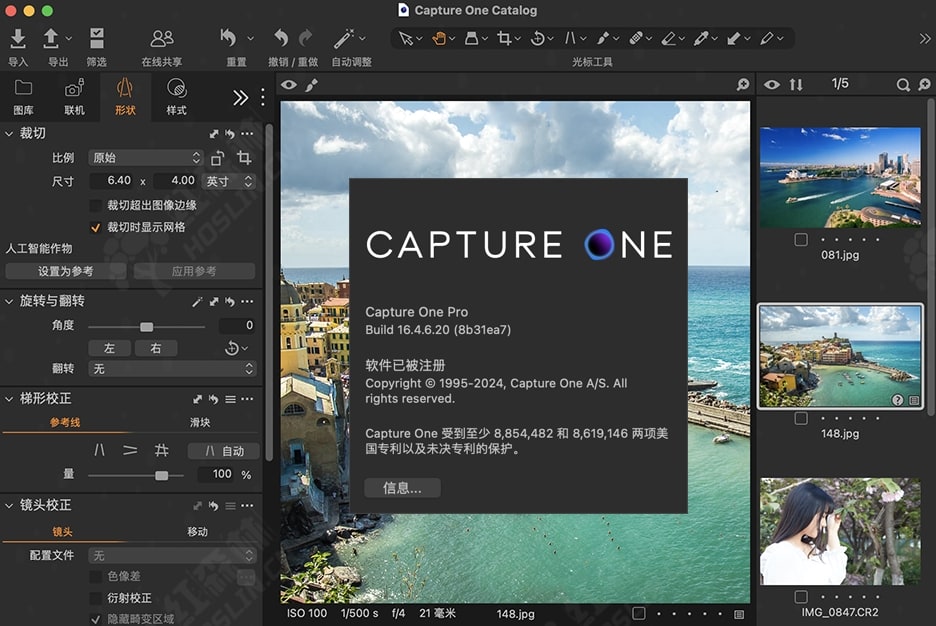Screen dimensions: 936x626
Task: Click the Export (导出) toolbar icon
Action: point(51,39)
